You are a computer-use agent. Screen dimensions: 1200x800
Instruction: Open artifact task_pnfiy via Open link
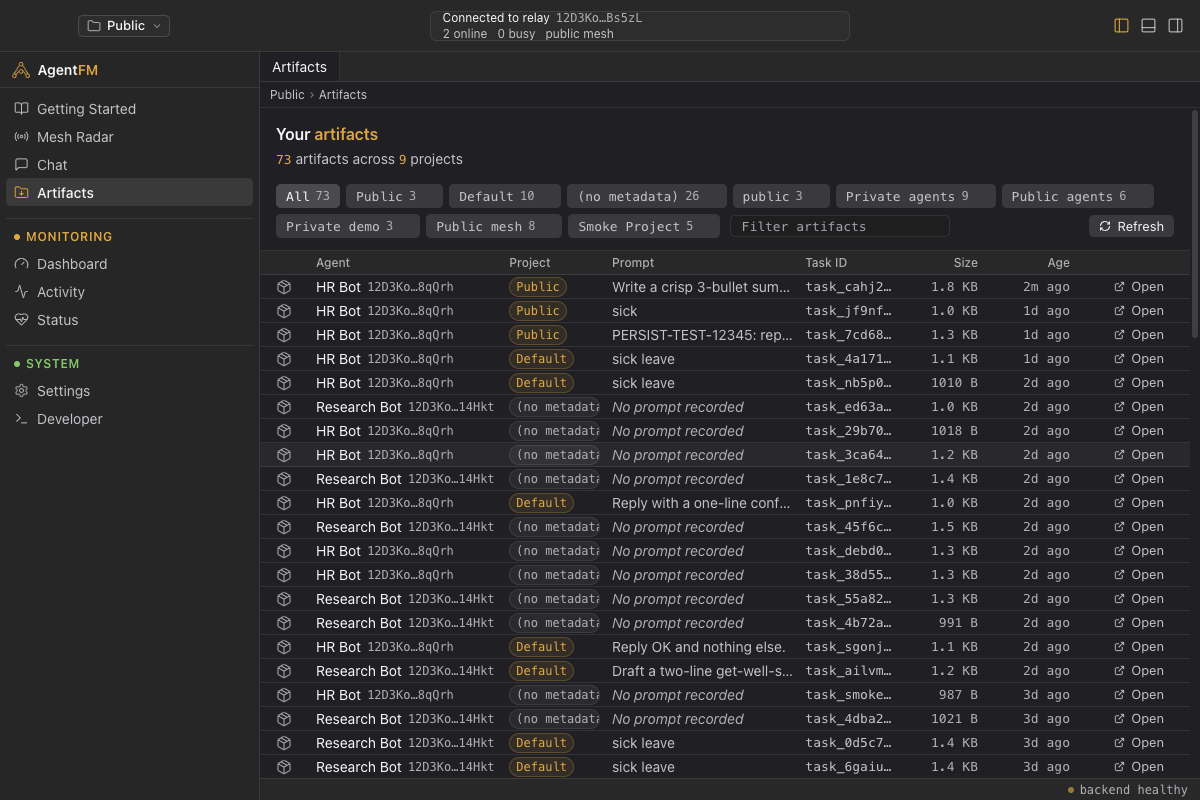(x=1139, y=503)
